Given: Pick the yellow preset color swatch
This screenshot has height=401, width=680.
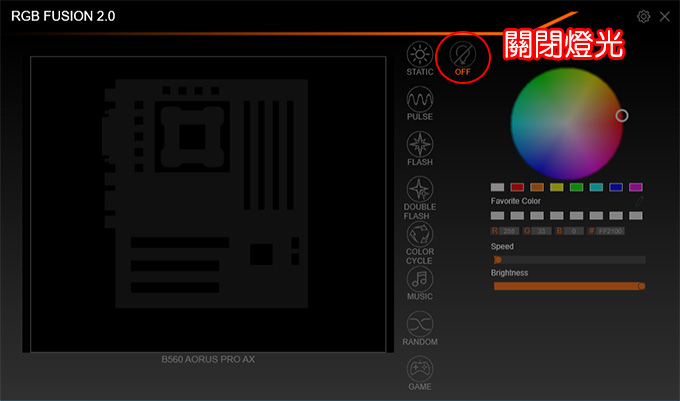Looking at the screenshot, I should (x=557, y=187).
